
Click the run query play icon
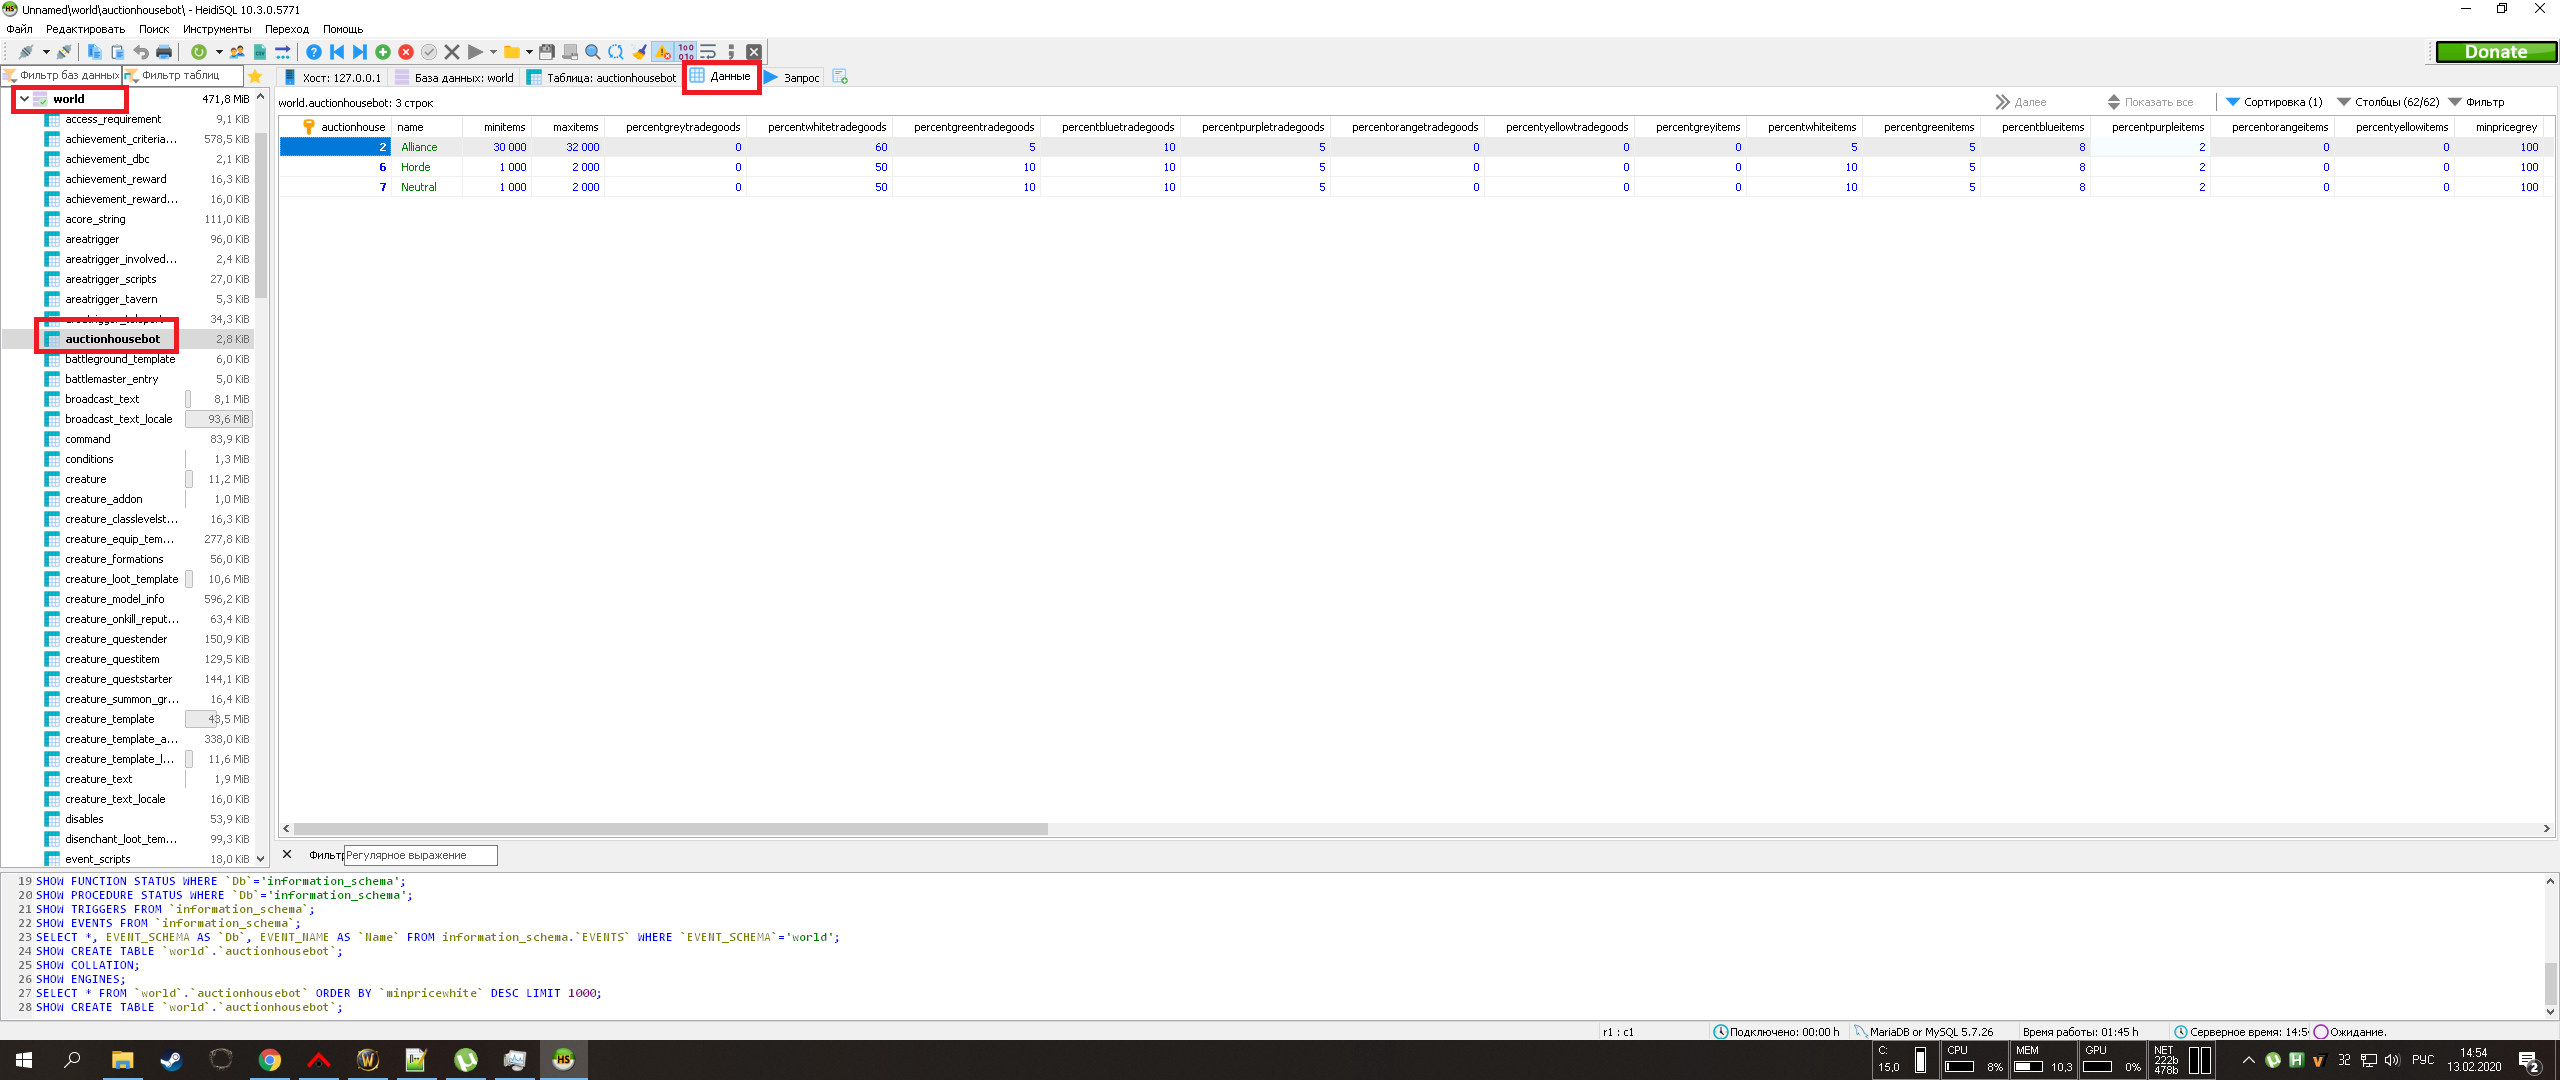475,52
